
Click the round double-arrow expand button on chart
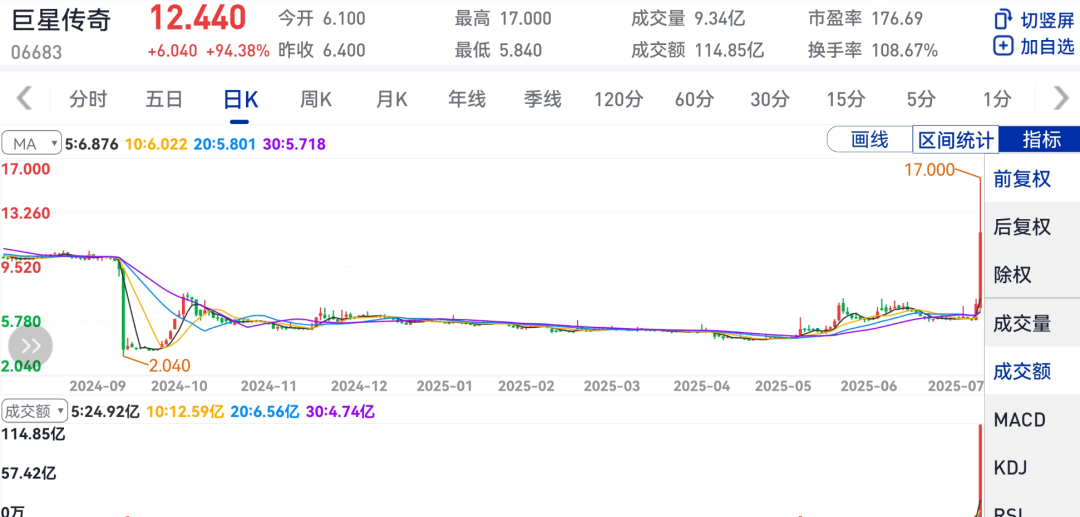coord(30,346)
